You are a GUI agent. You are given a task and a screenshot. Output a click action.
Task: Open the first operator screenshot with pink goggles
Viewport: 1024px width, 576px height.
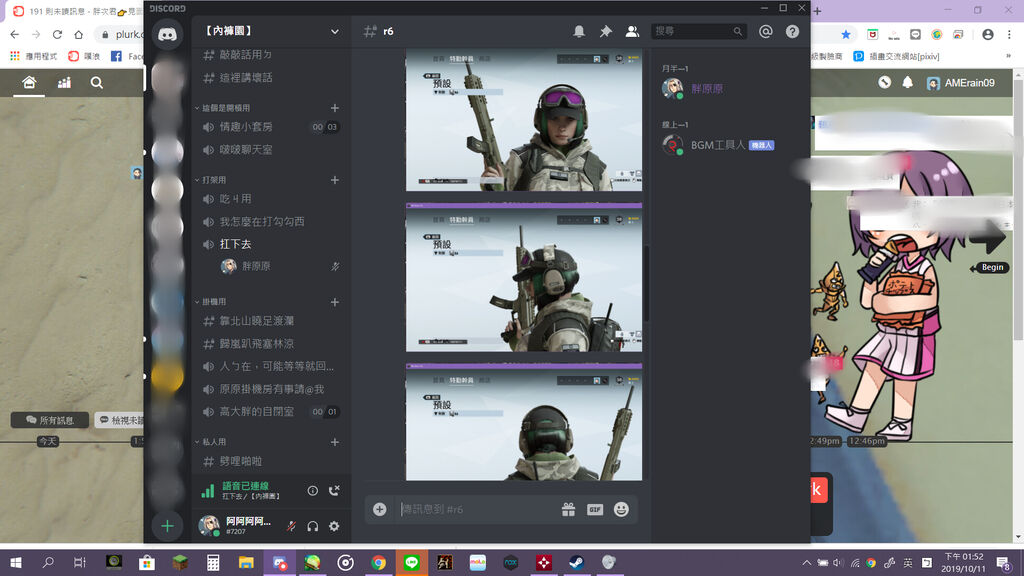click(x=524, y=120)
